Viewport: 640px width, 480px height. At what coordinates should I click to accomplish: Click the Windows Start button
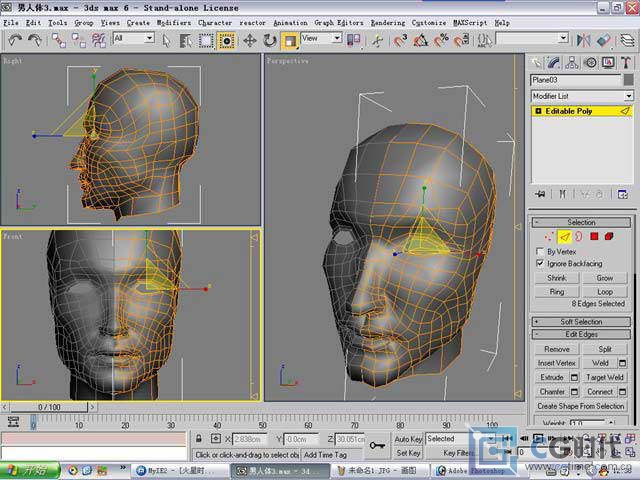30,471
